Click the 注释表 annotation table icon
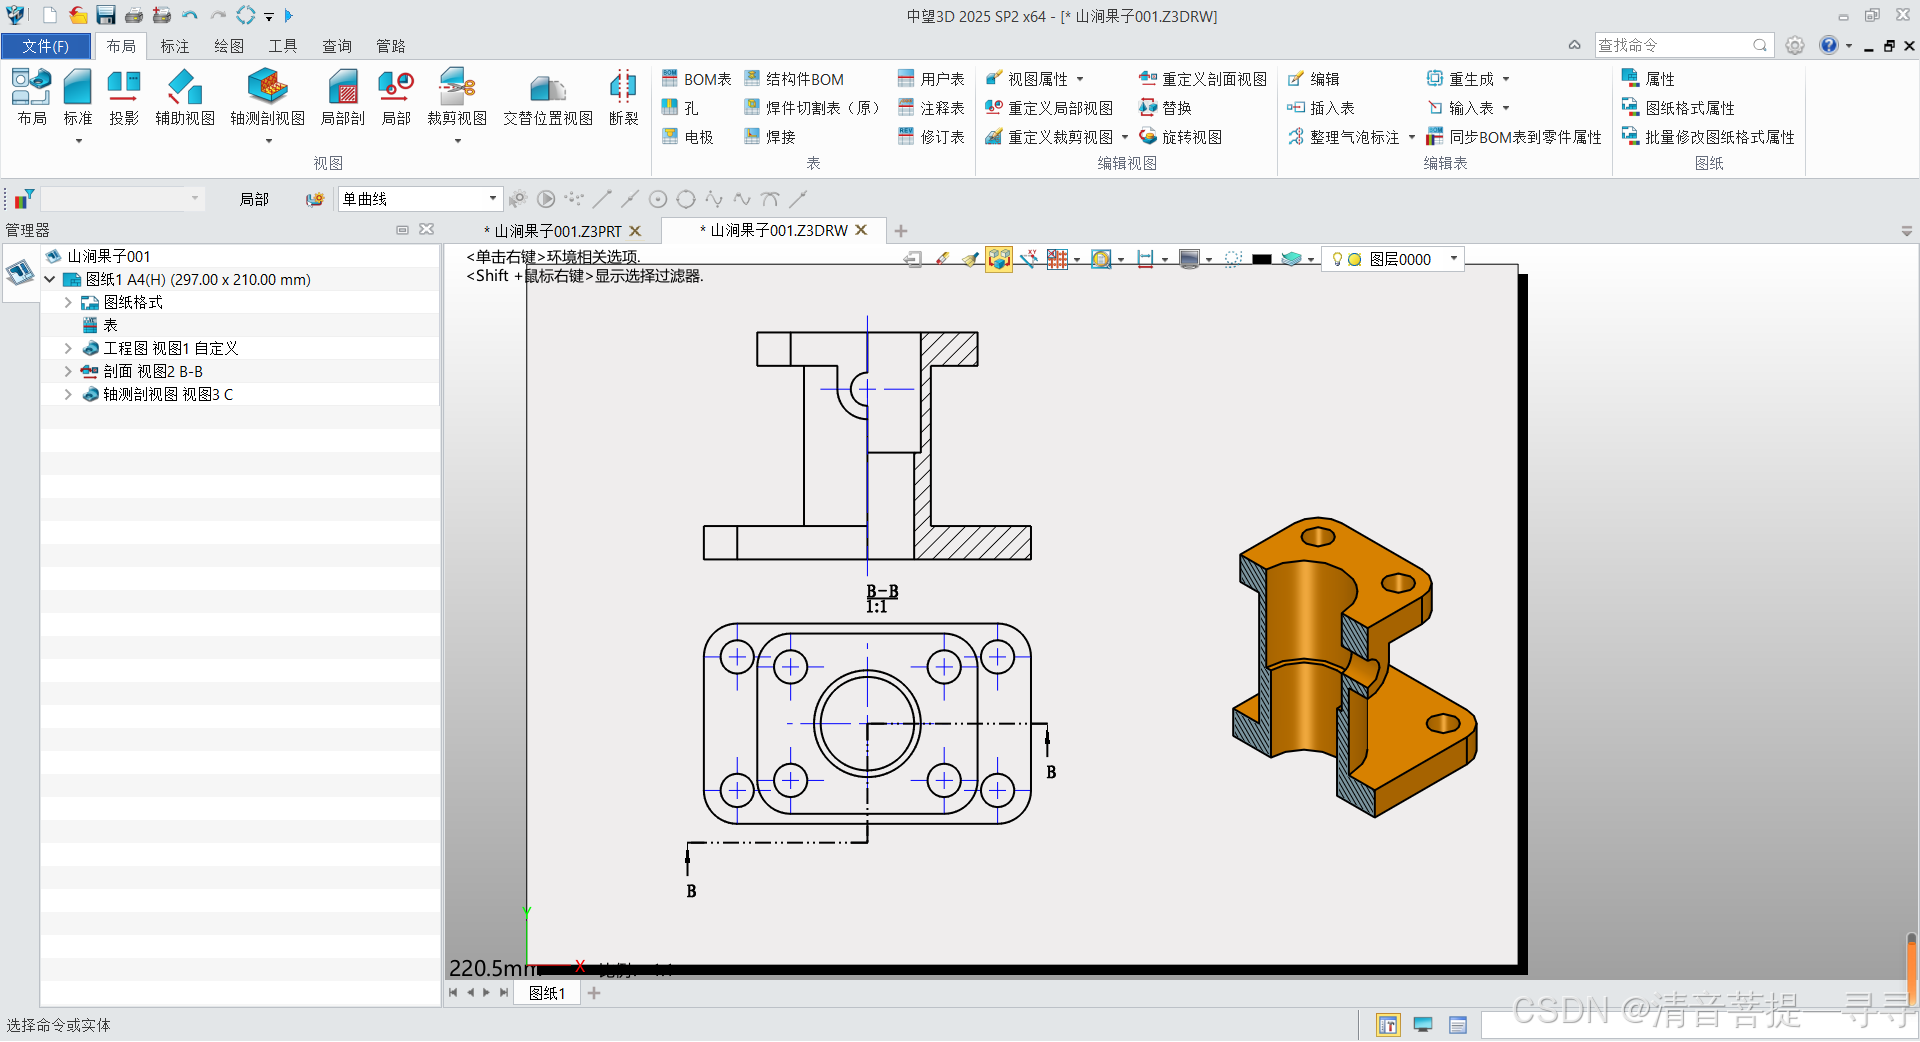This screenshot has height=1042, width=1920. 906,107
